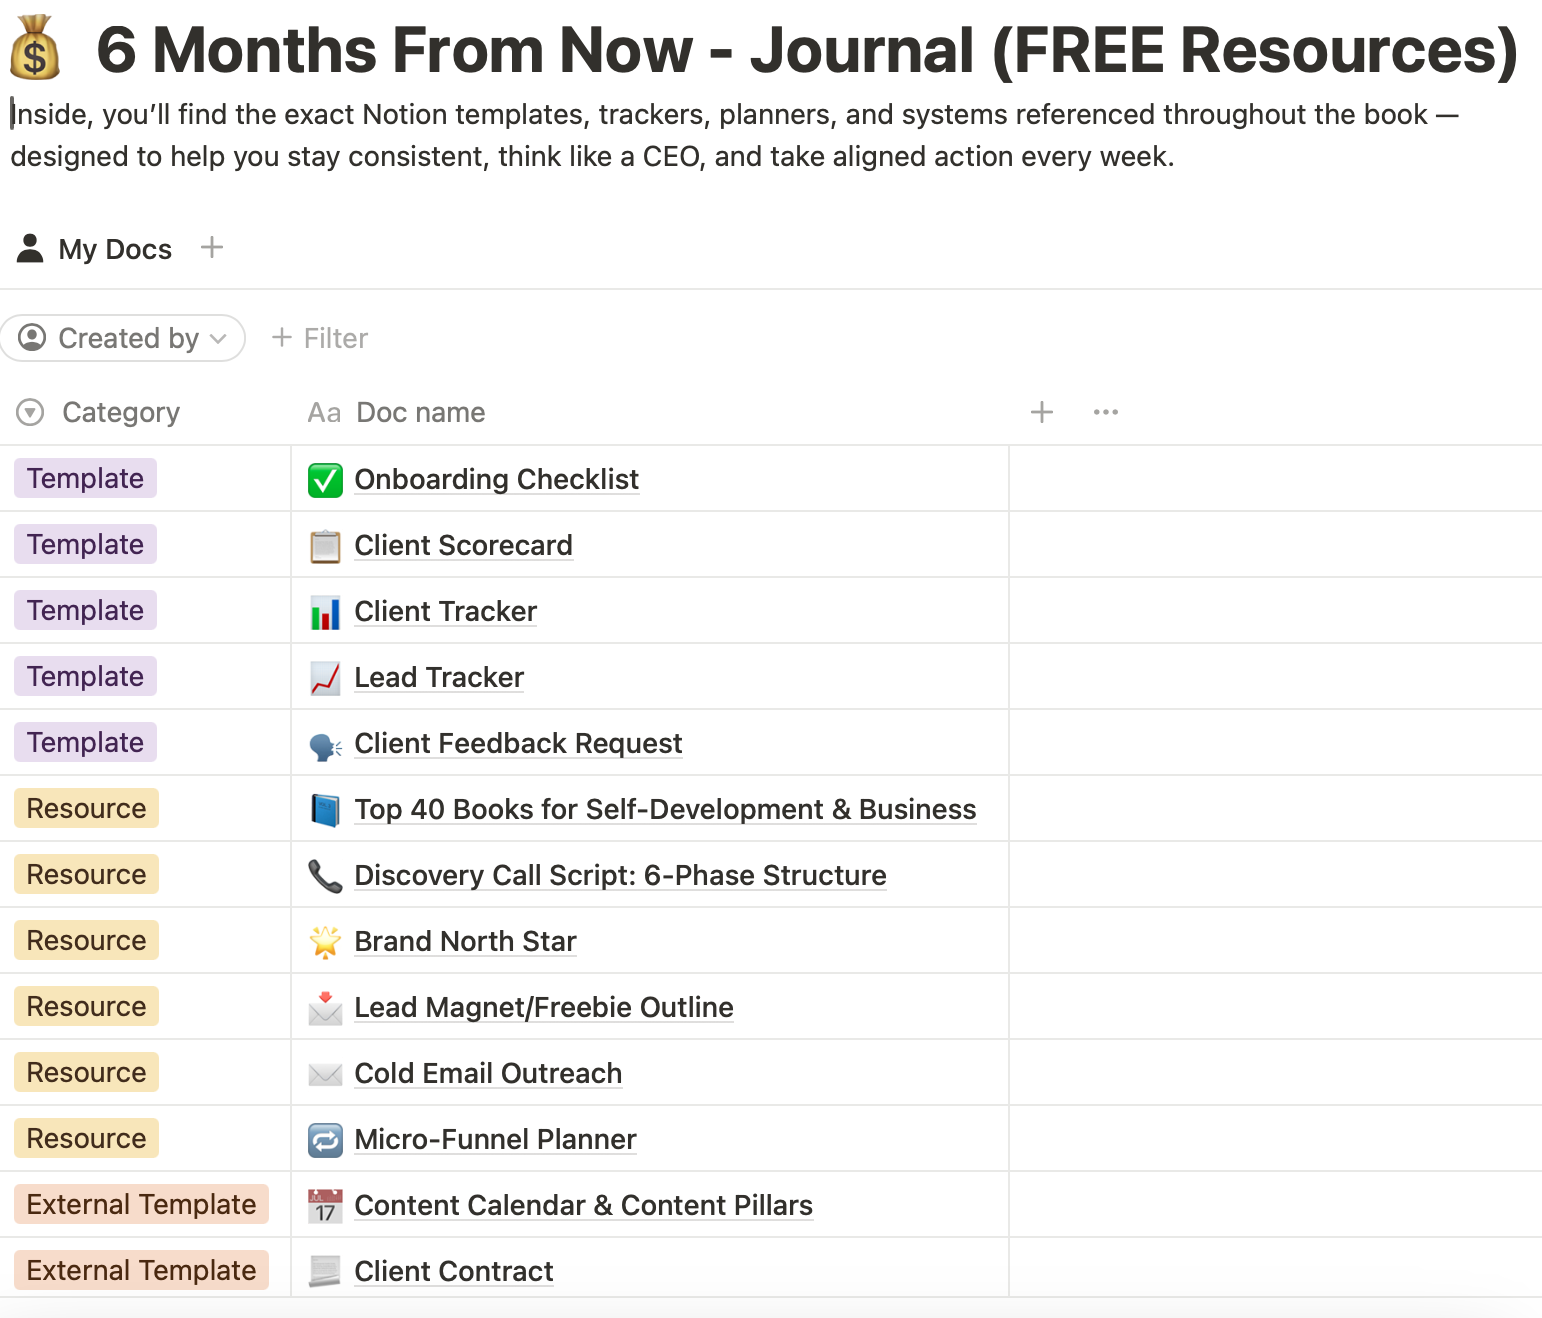Click the phone icon beside Discovery Call Script

325,876
